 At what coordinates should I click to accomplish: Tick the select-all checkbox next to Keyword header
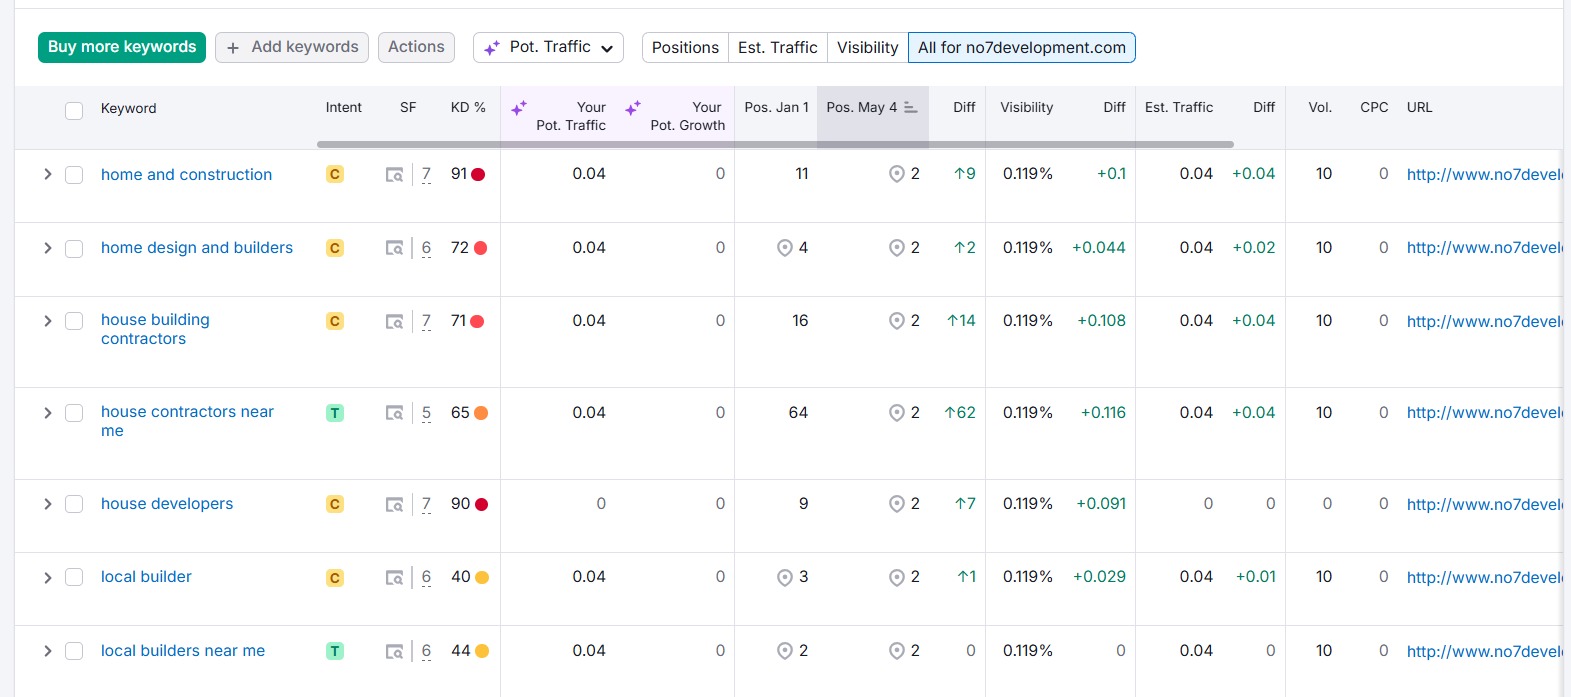click(74, 110)
